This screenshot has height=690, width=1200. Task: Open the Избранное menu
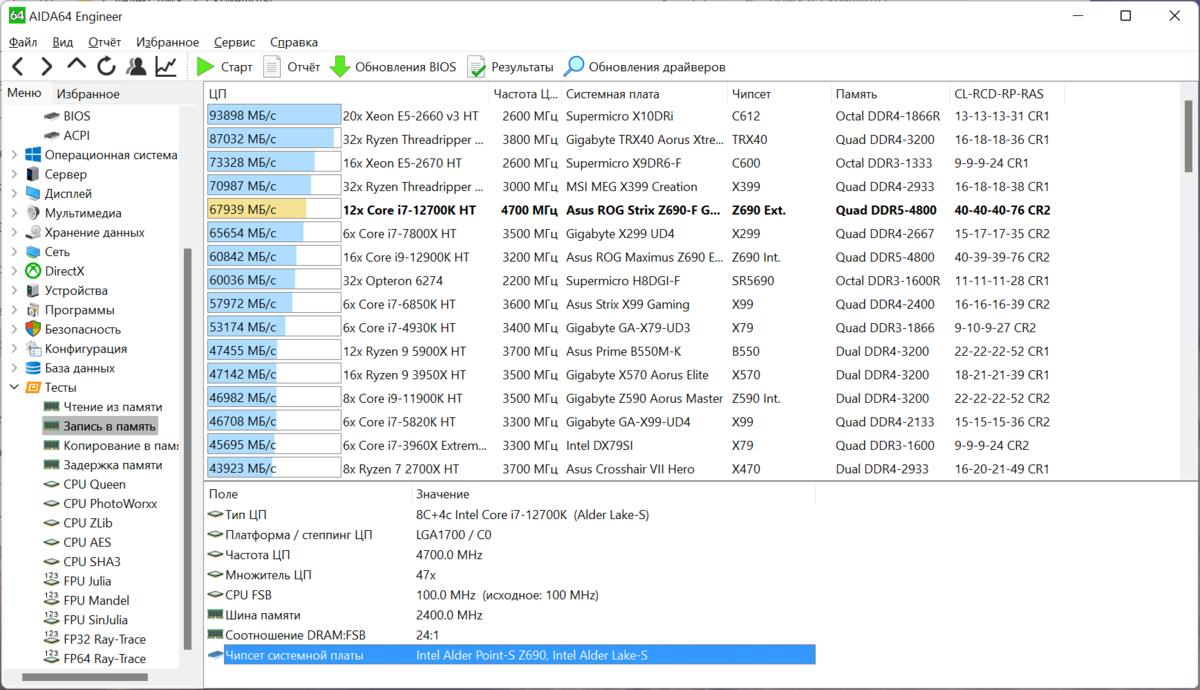click(167, 42)
